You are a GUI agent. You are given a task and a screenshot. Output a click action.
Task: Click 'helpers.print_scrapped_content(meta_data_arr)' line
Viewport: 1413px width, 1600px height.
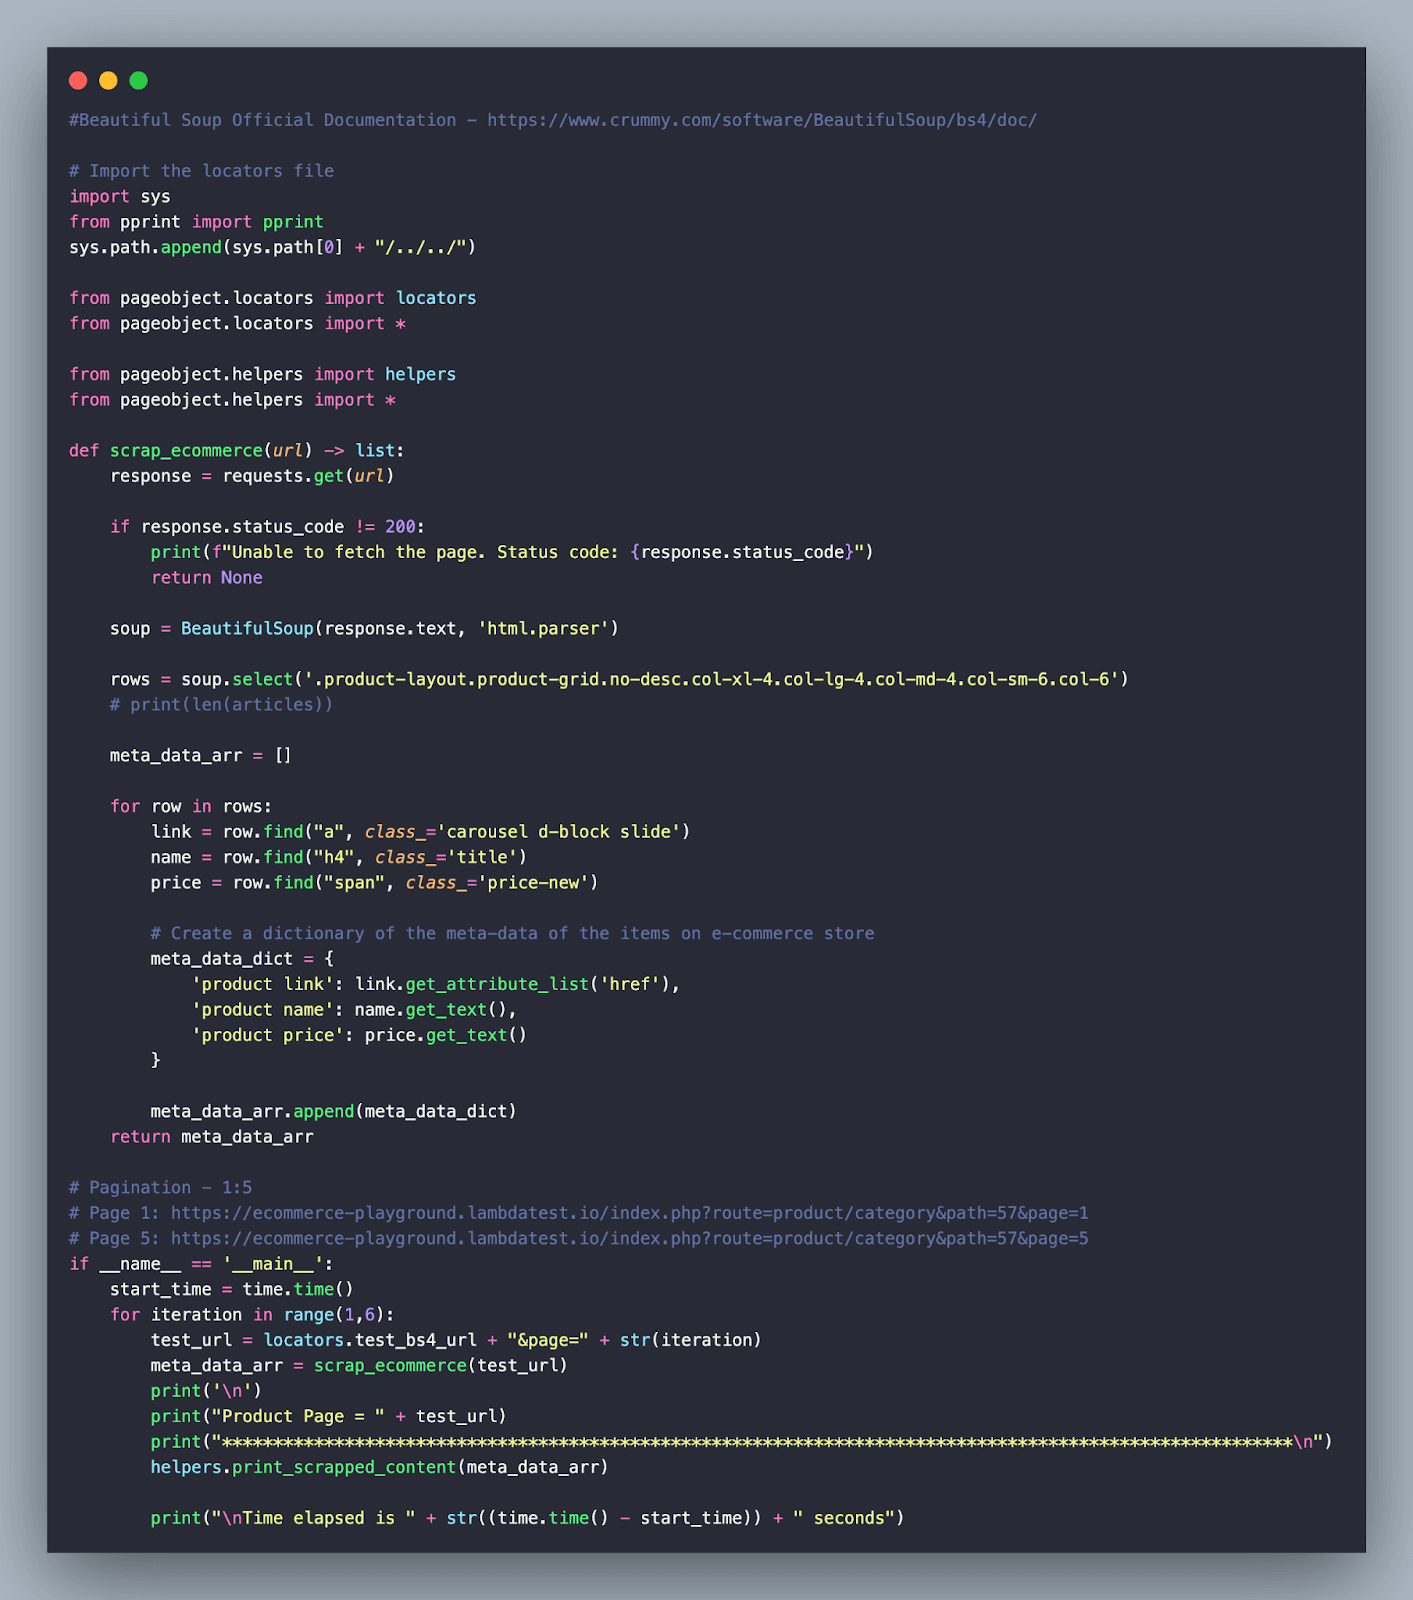tap(380, 1468)
